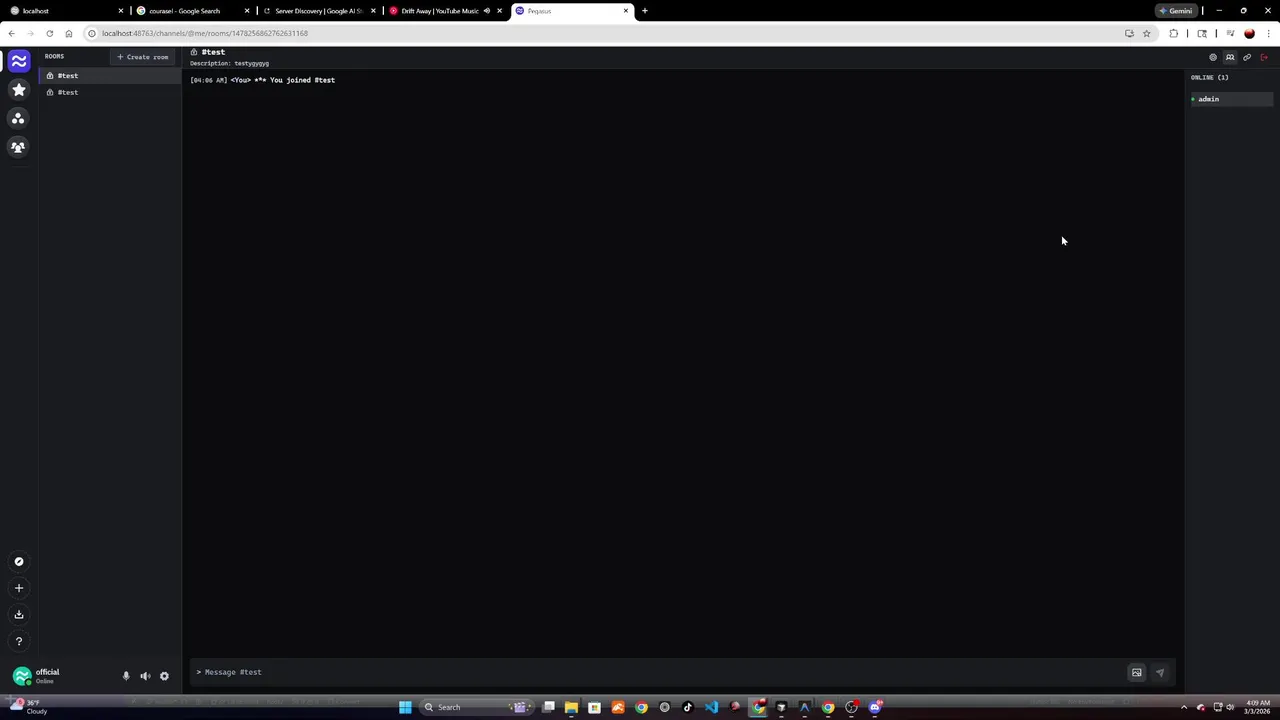The height and width of the screenshot is (720, 1280).
Task: Click admin in the online list
Action: [1230, 99]
